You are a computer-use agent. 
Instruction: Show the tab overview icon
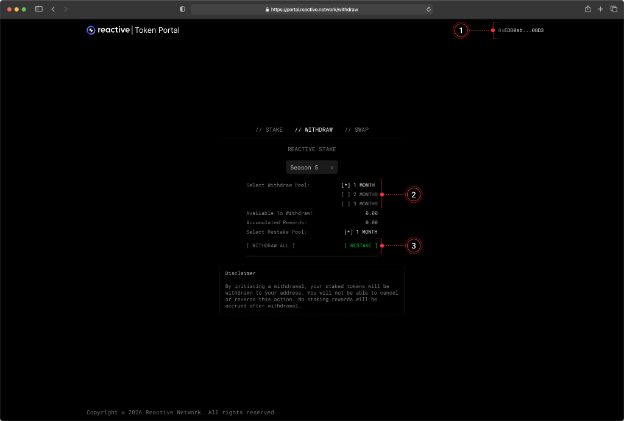click(614, 9)
